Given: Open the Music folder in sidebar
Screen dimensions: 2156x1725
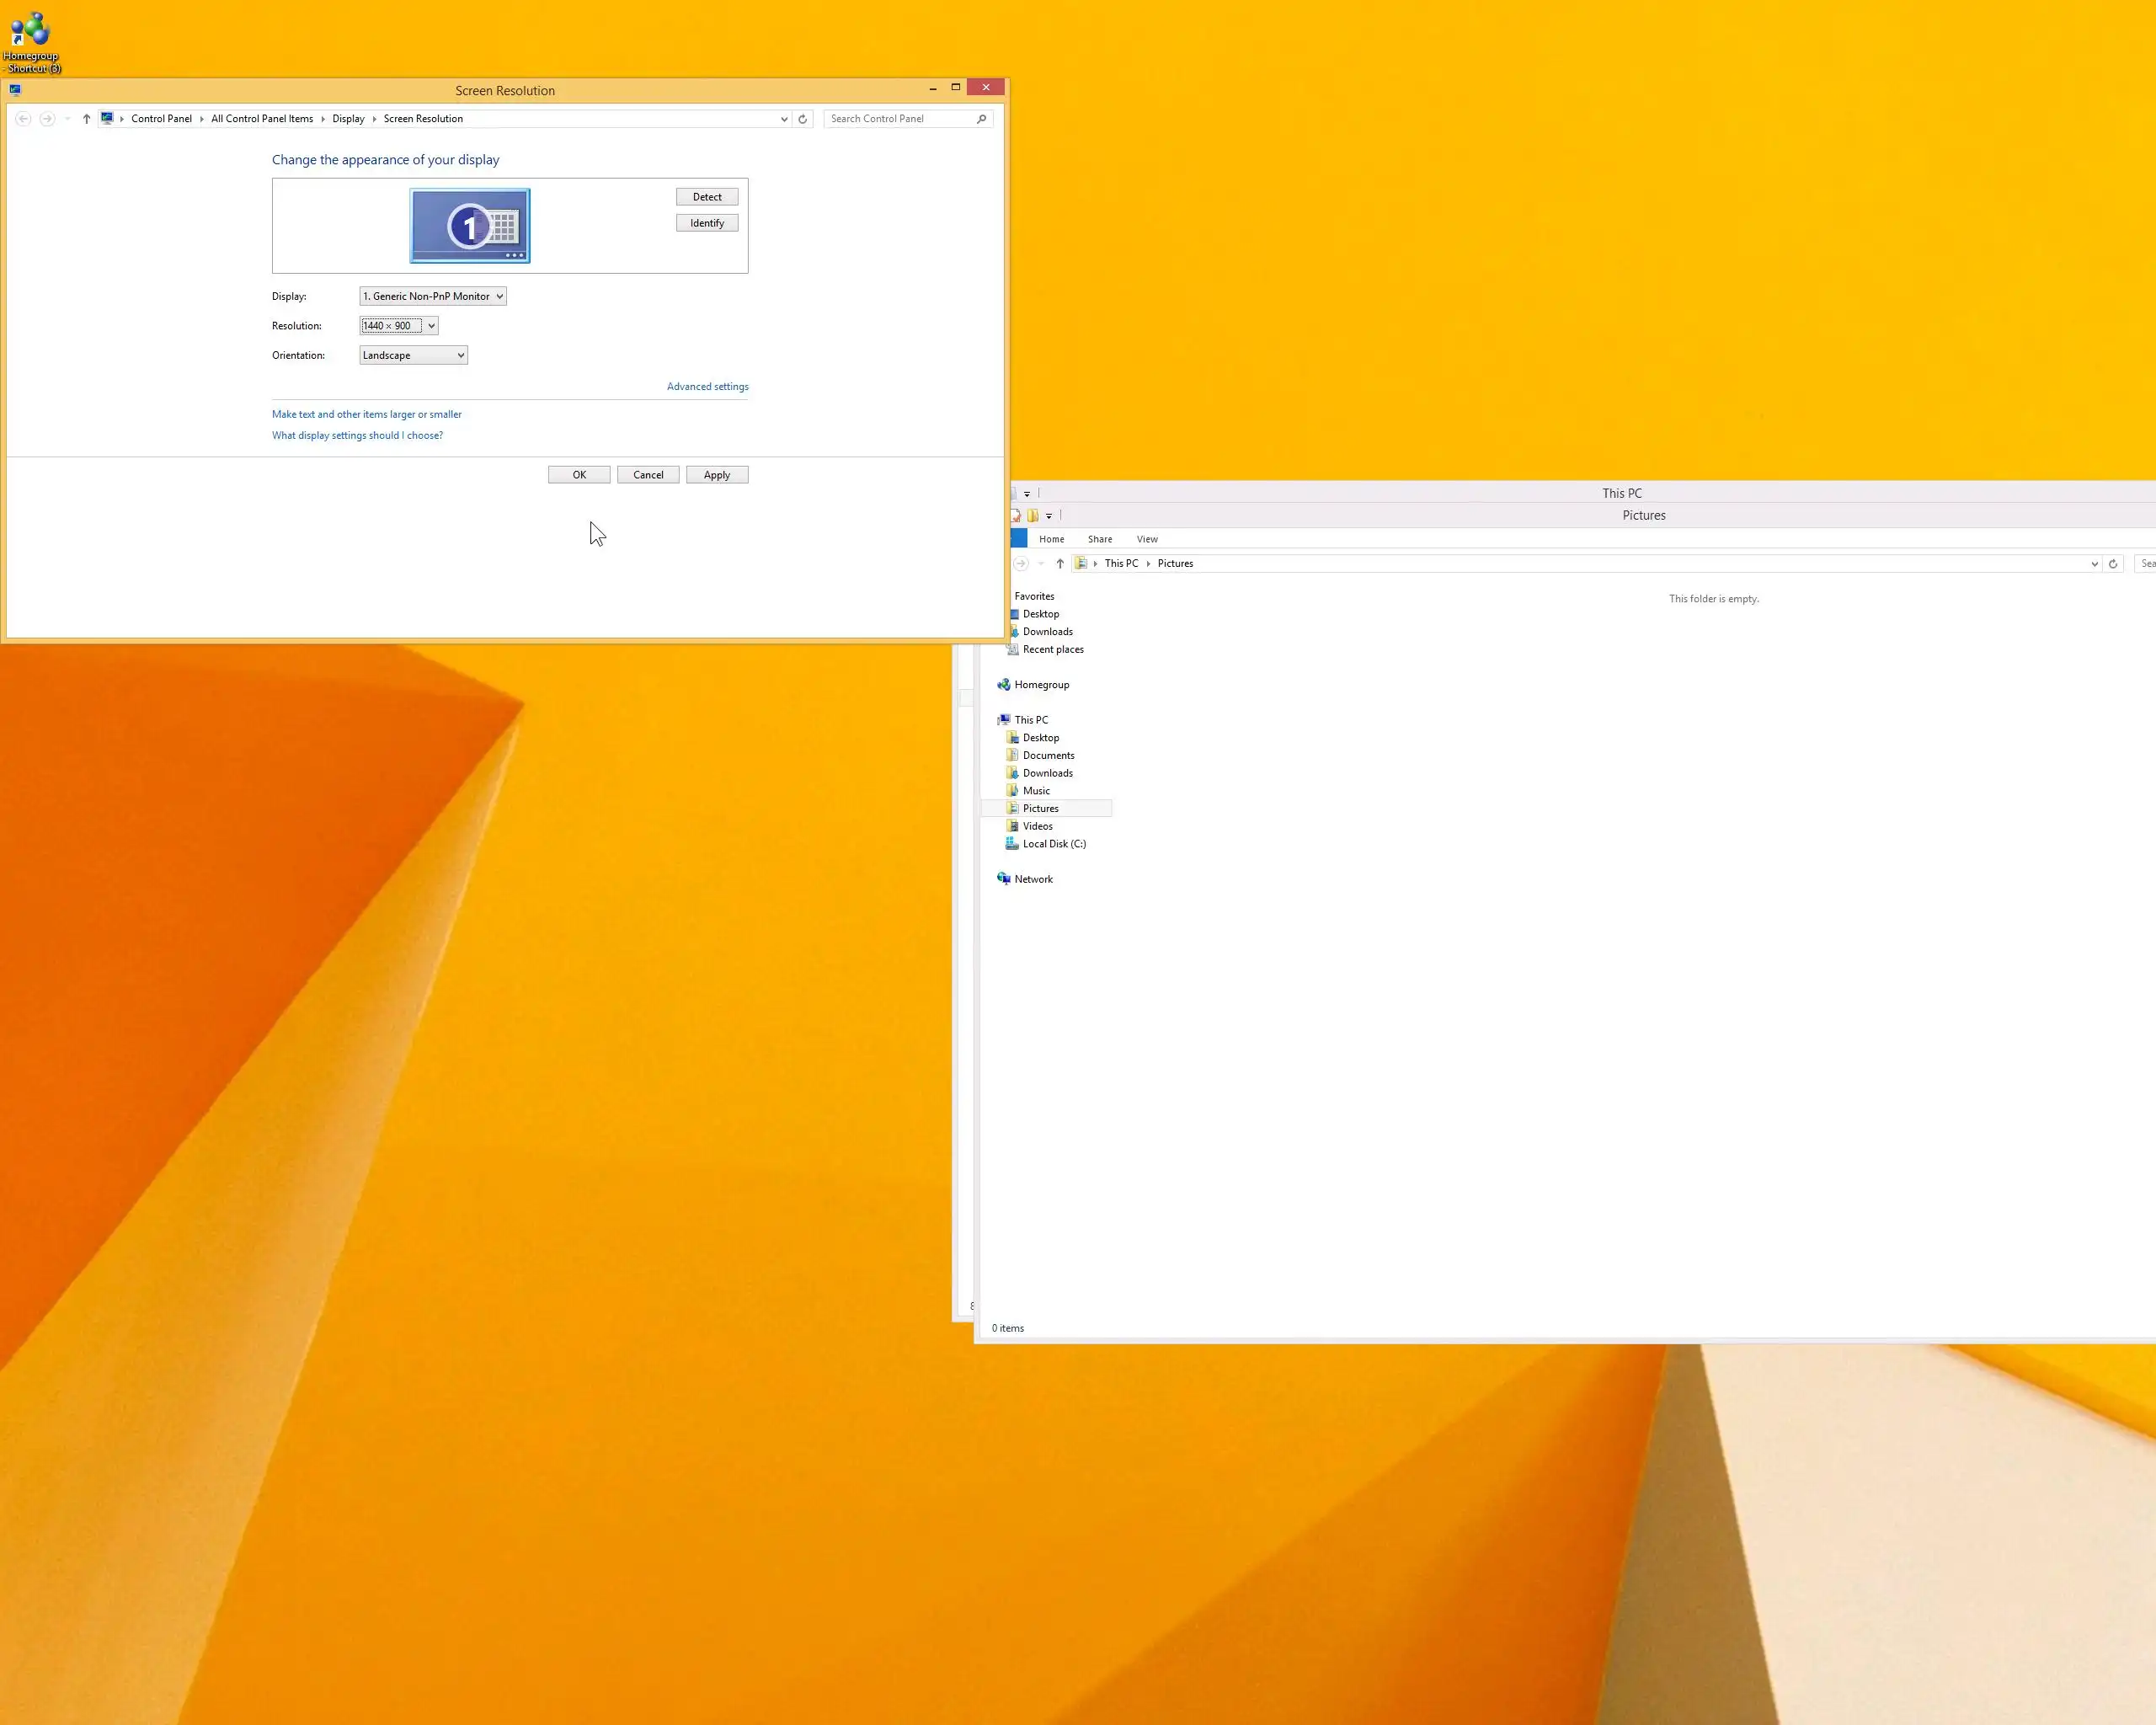Looking at the screenshot, I should click(x=1036, y=791).
